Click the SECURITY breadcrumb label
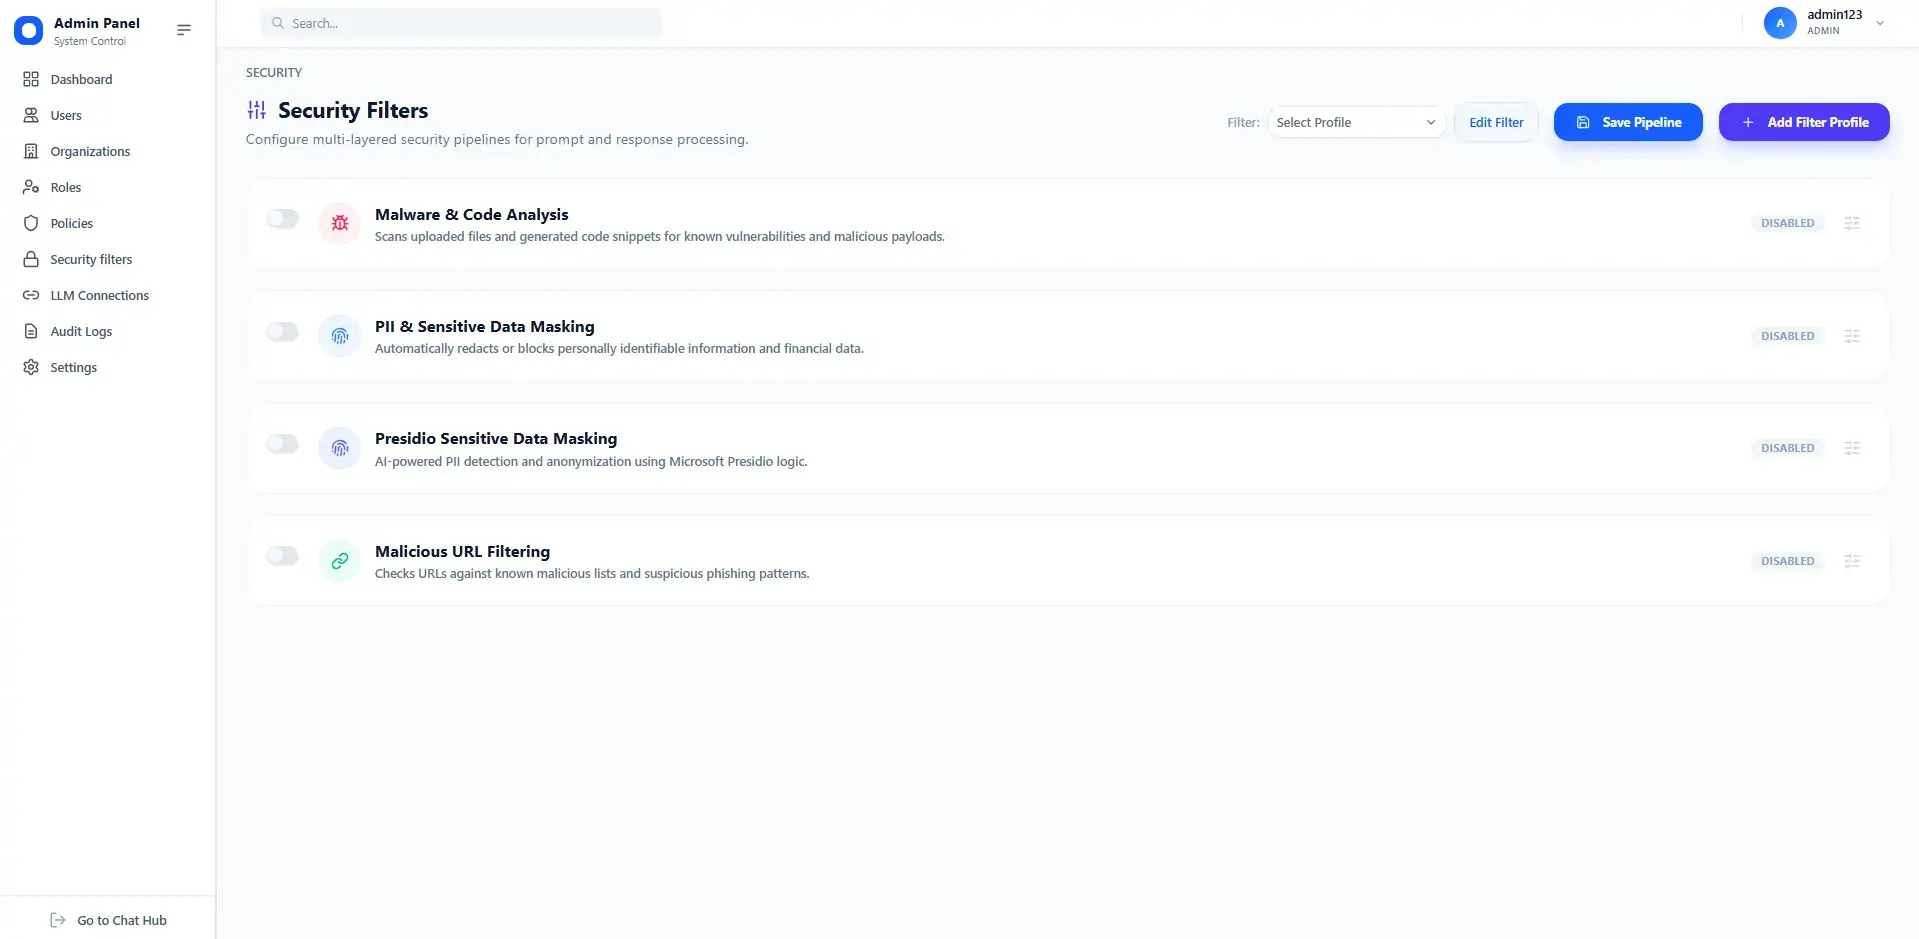The image size is (1919, 939). coord(274,73)
